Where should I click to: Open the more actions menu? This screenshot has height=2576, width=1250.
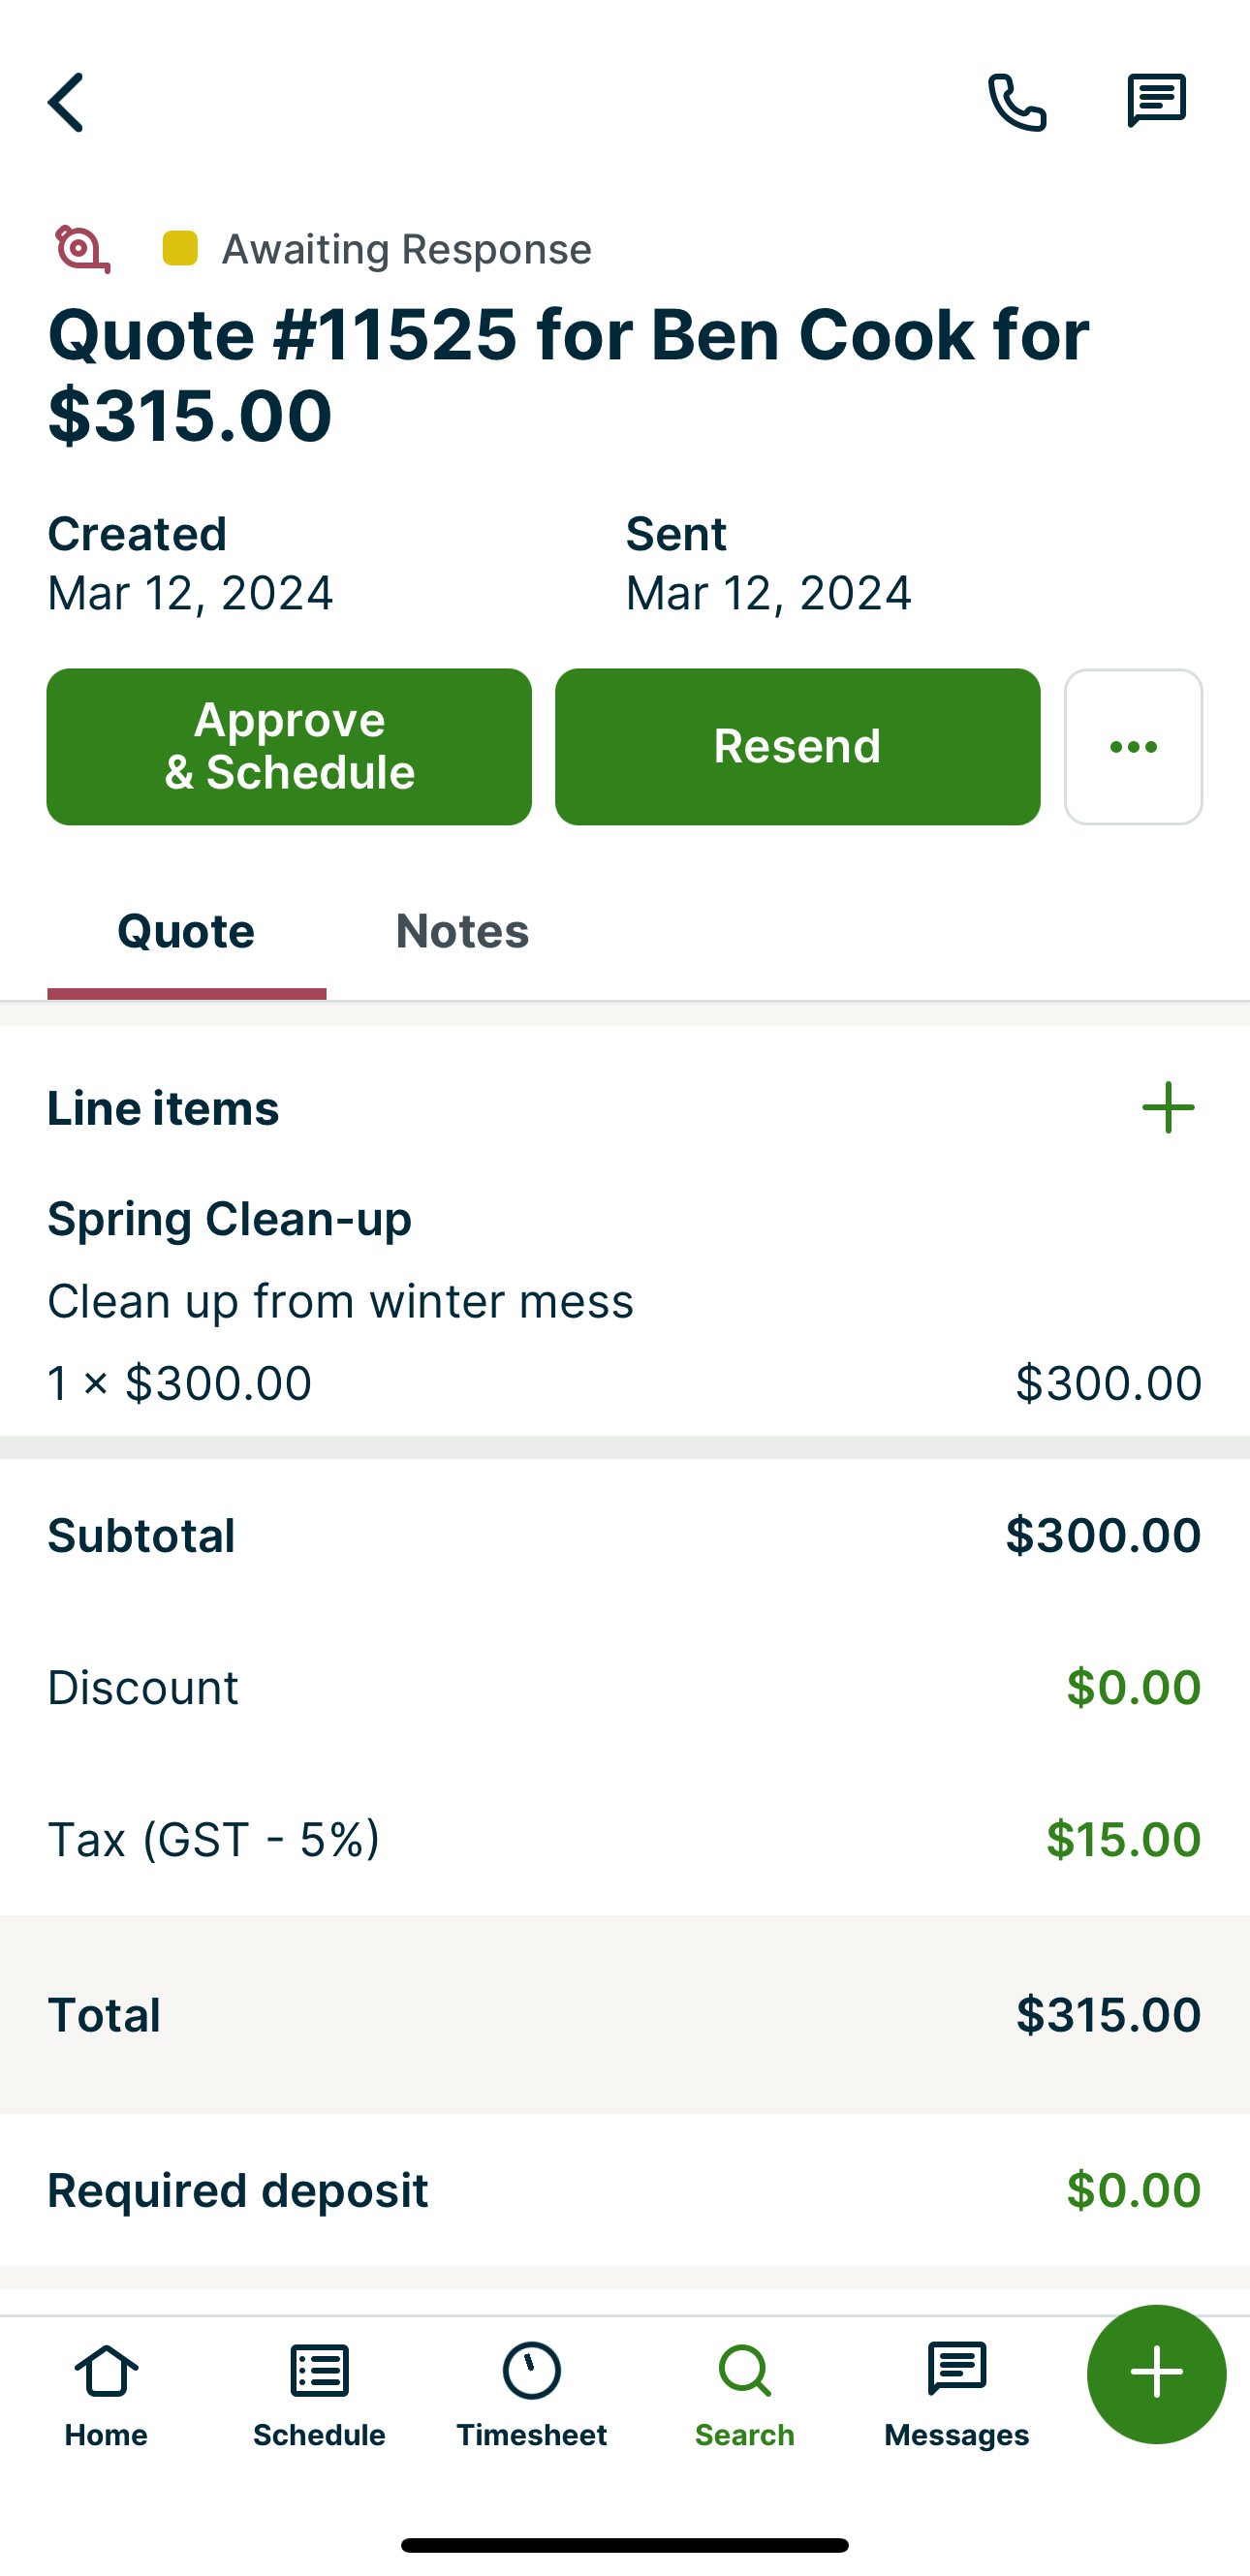tap(1133, 747)
